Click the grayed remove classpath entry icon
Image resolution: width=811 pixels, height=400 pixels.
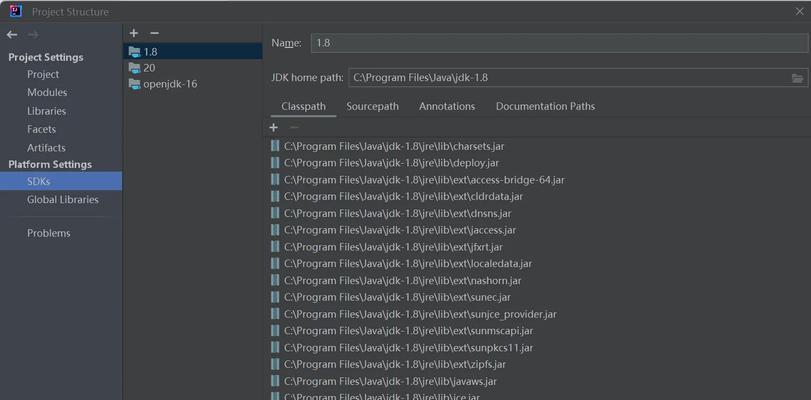point(294,127)
